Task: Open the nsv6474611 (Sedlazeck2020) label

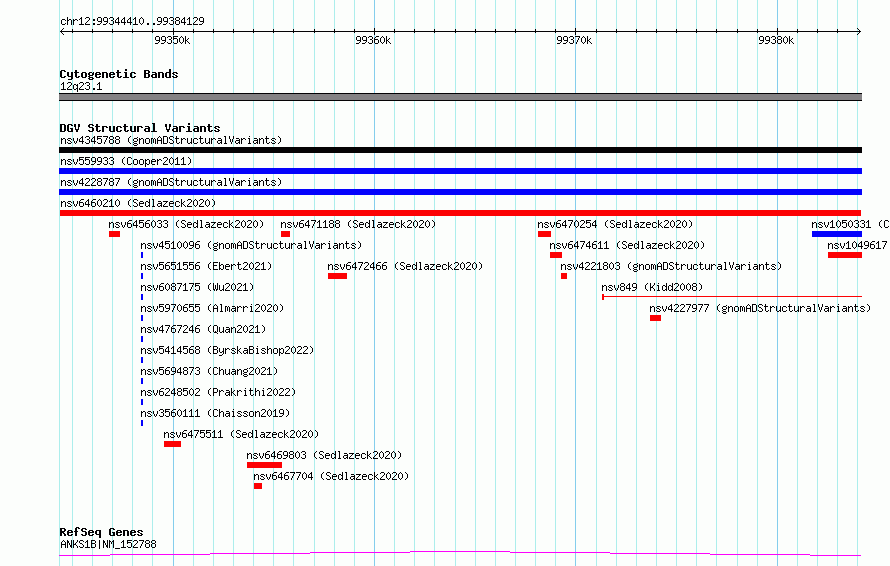Action: [x=627, y=245]
